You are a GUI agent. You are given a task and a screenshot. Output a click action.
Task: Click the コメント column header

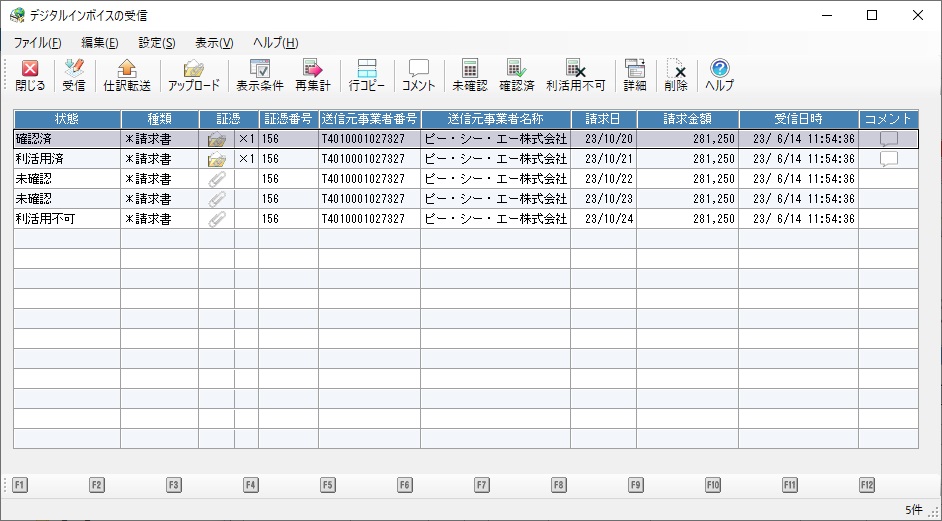[x=889, y=119]
